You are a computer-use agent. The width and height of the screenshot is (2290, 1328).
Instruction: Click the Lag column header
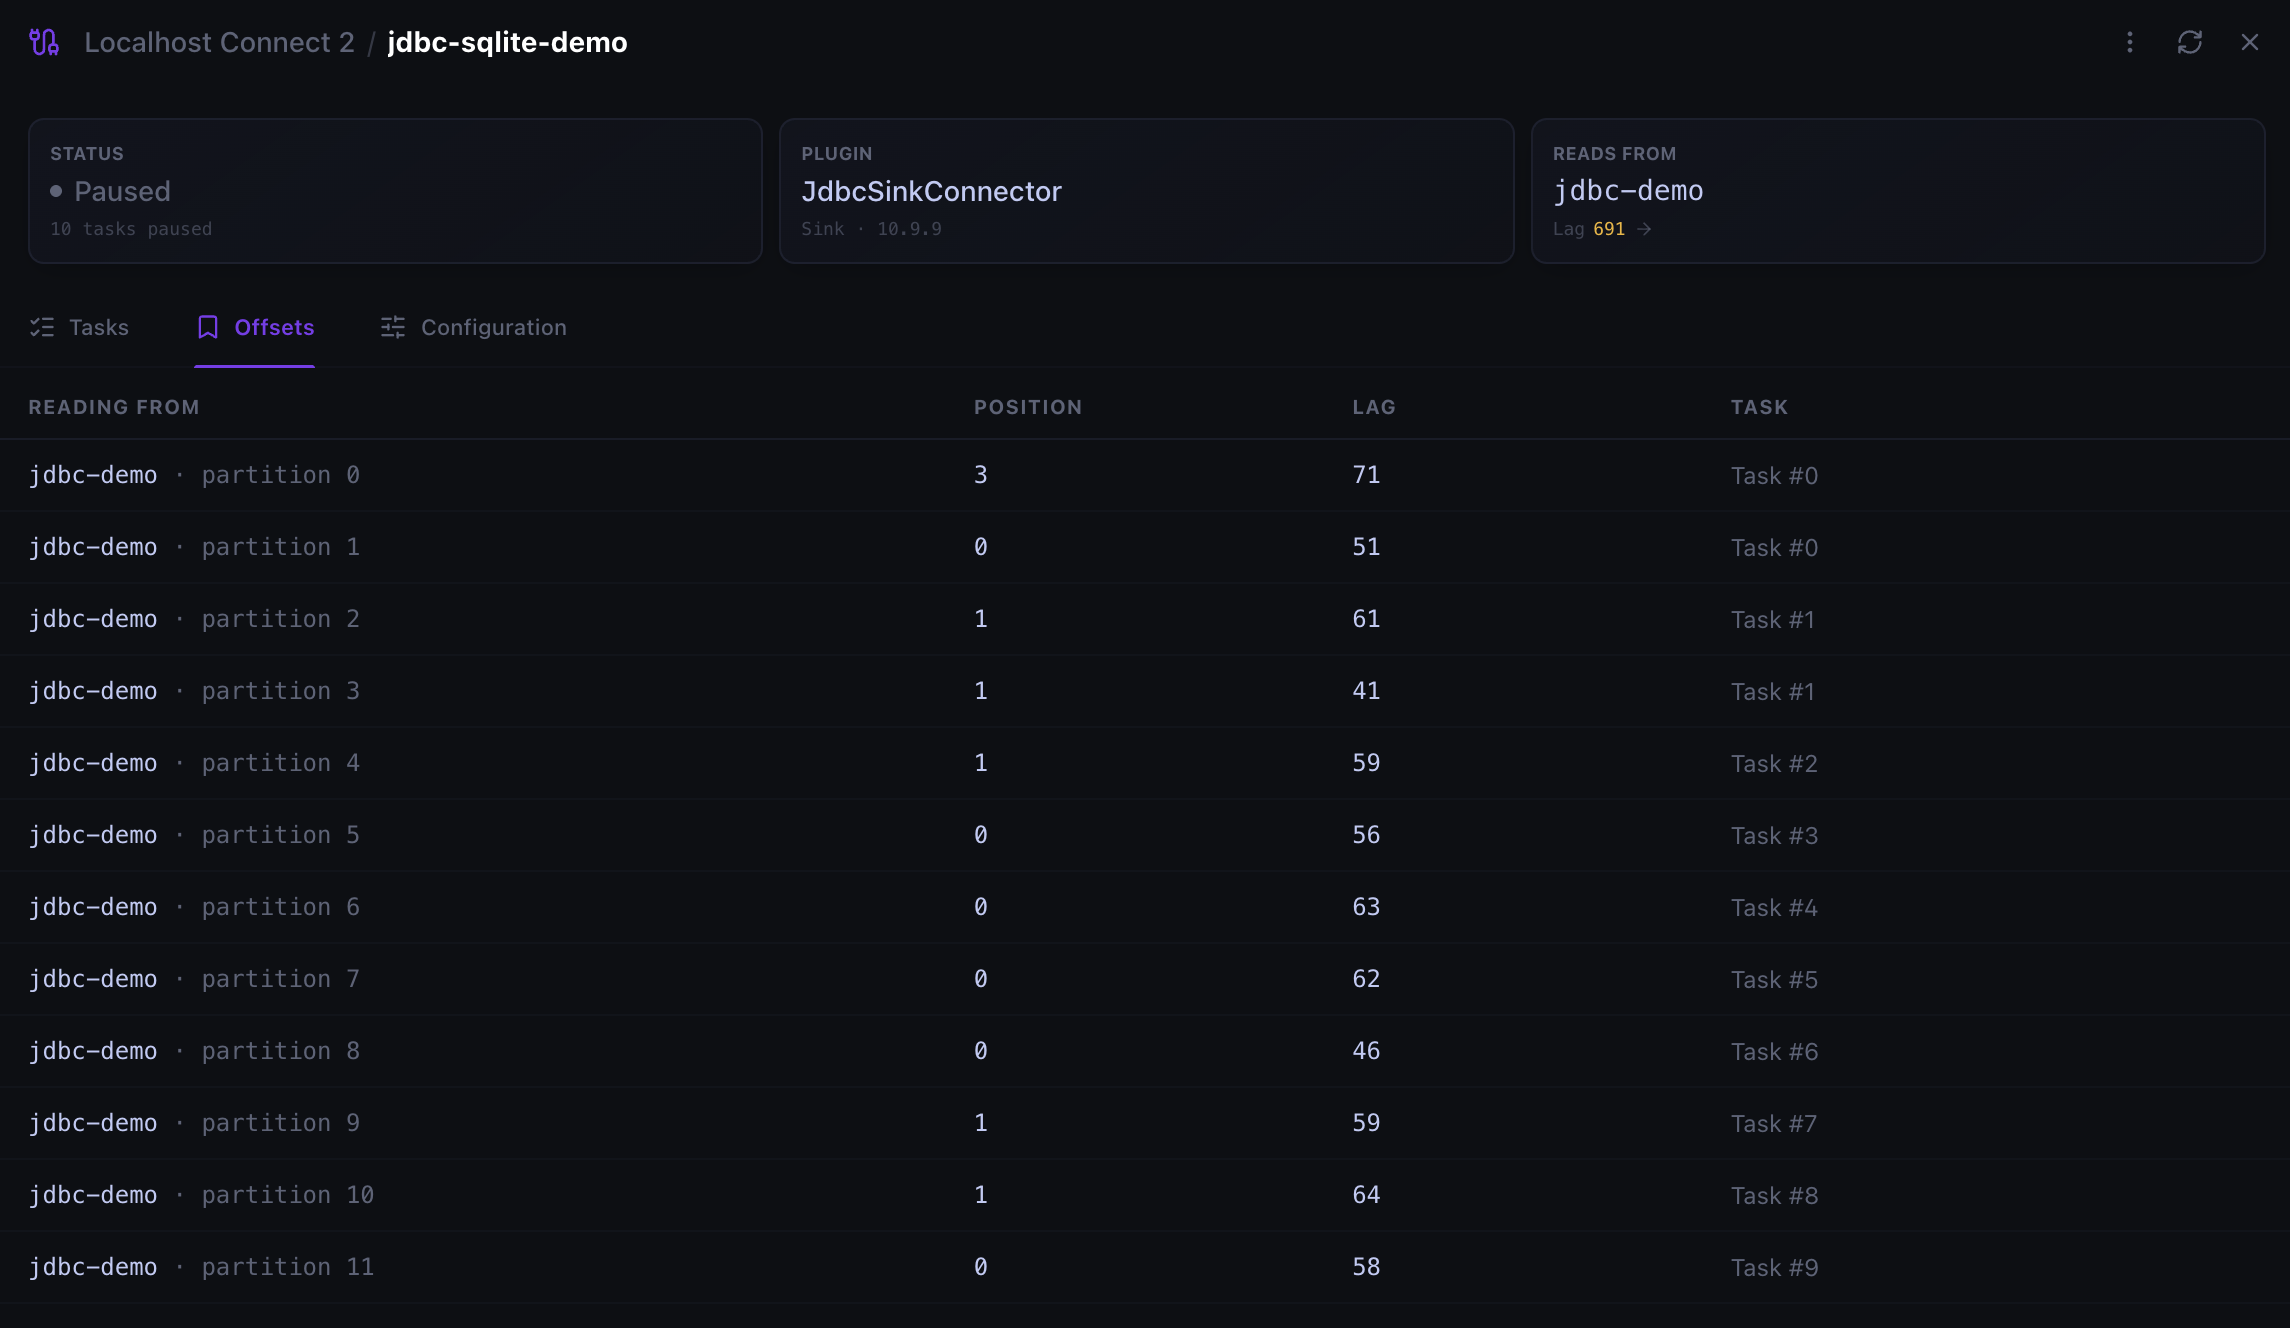click(1374, 407)
